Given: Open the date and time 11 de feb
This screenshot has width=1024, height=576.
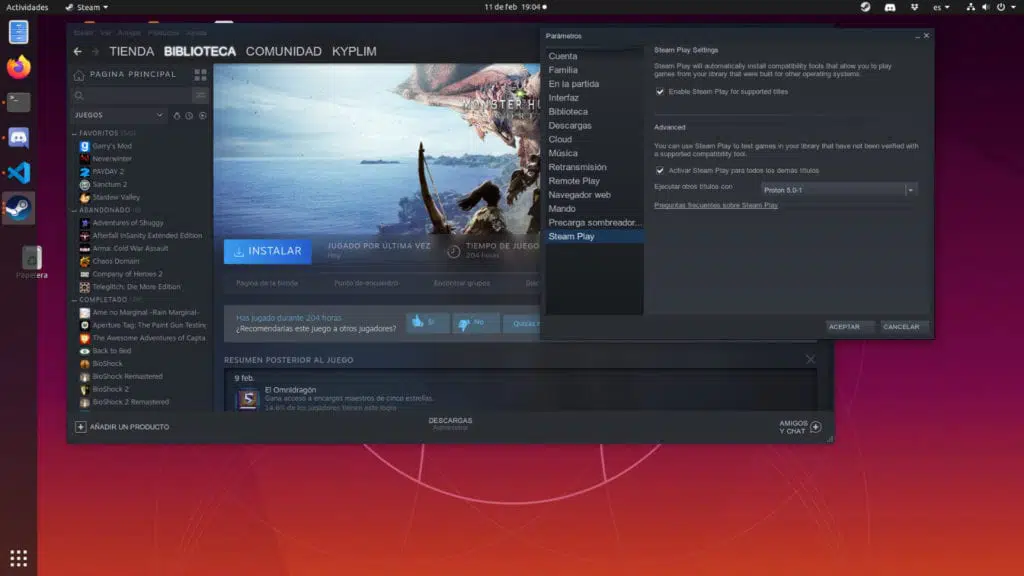Looking at the screenshot, I should 515,7.
